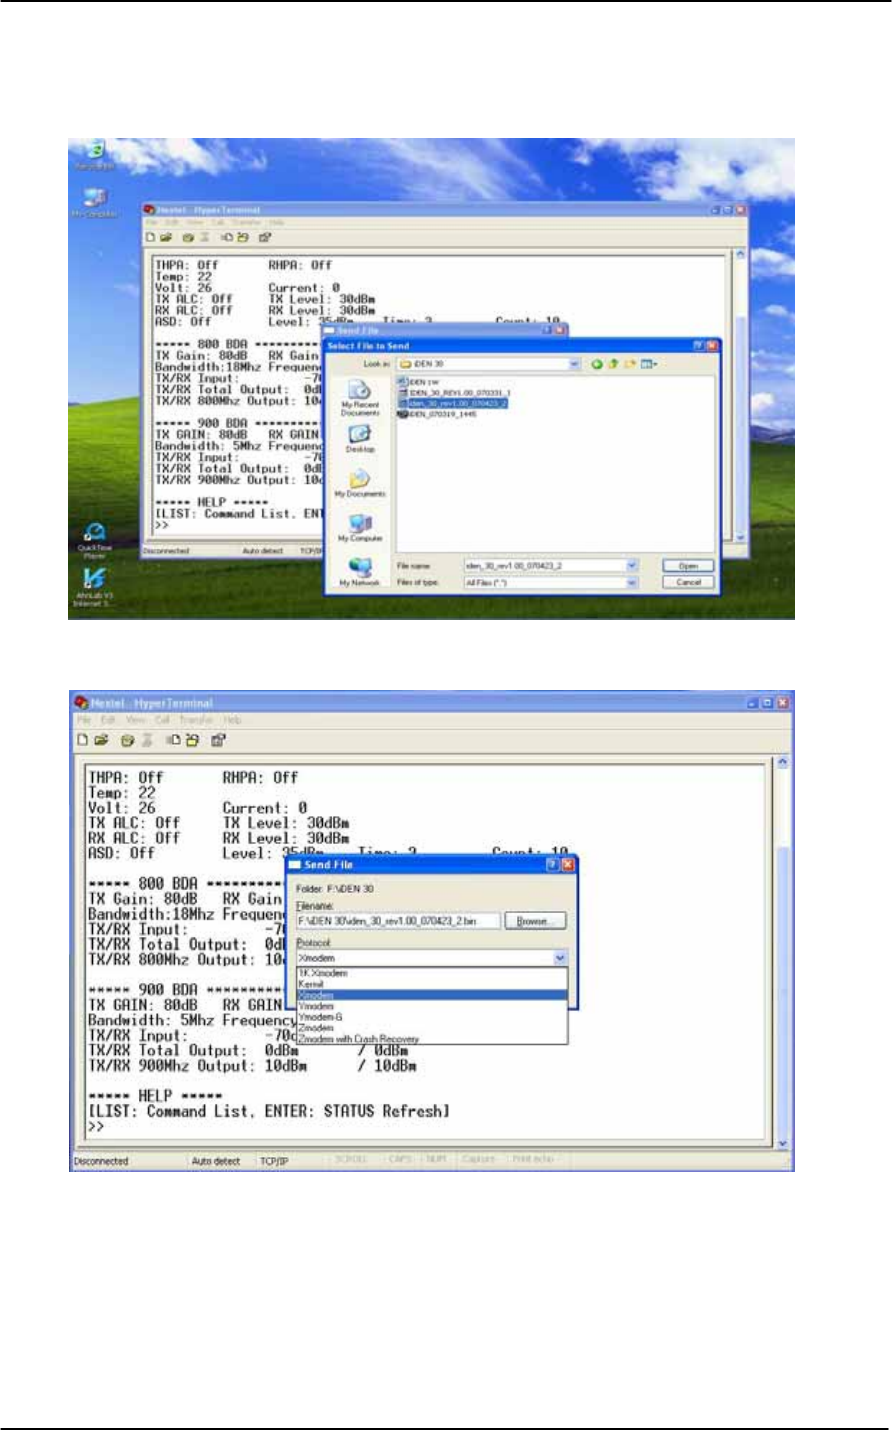
Task: Open the Help menu in the HyperTerminal window with protocol list open
Action: 232,720
